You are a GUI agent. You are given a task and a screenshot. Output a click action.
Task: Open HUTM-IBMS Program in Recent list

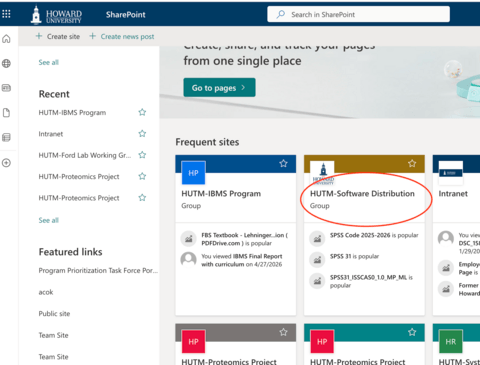(x=72, y=113)
